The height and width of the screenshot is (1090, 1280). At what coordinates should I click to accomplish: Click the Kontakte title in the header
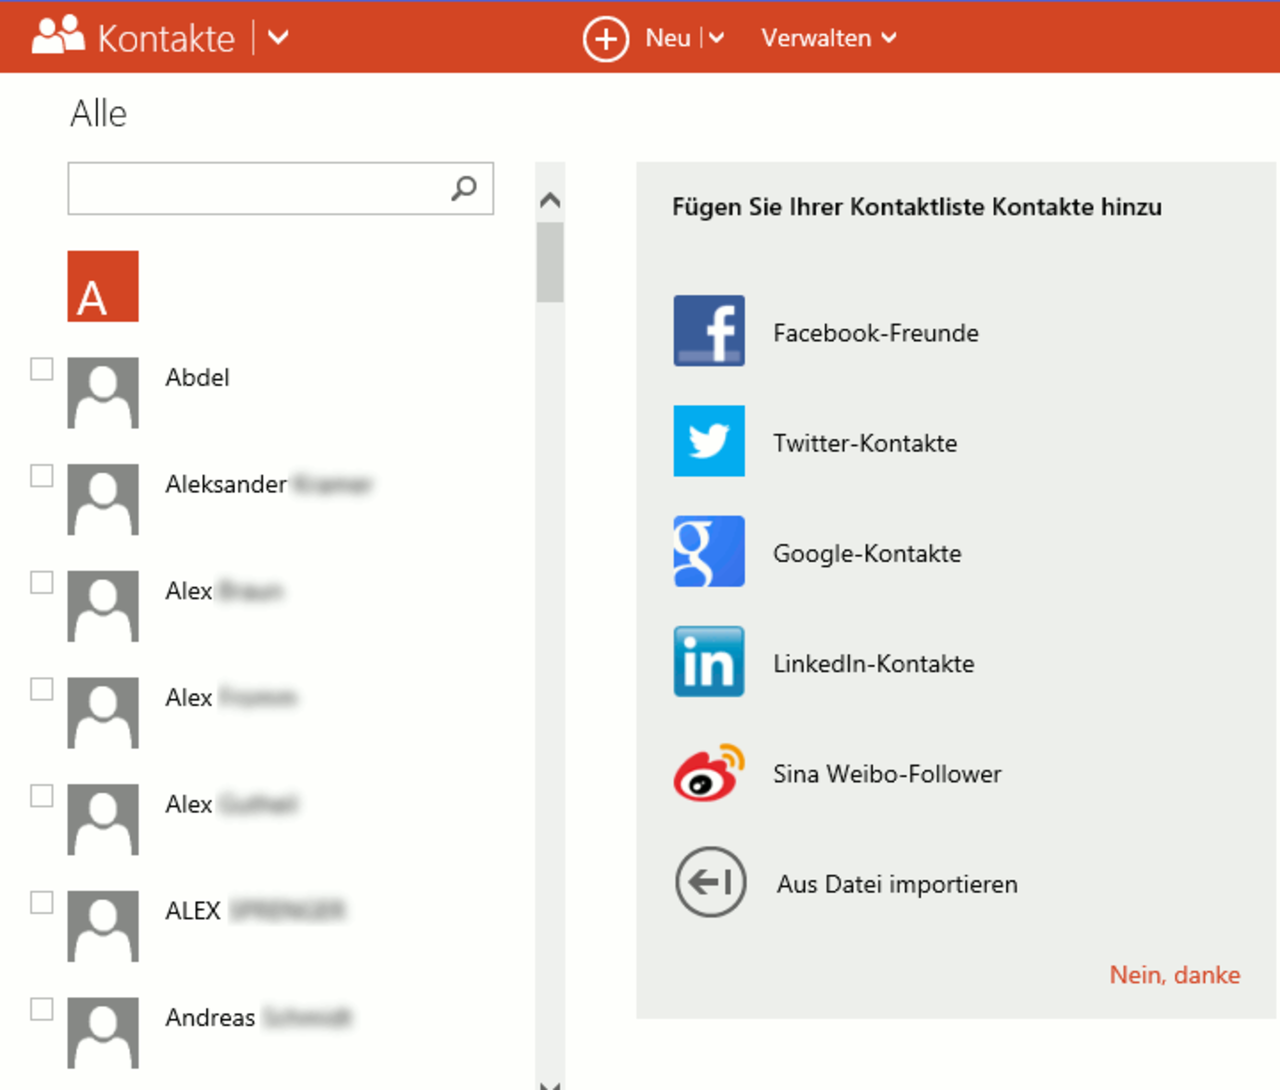(x=166, y=38)
